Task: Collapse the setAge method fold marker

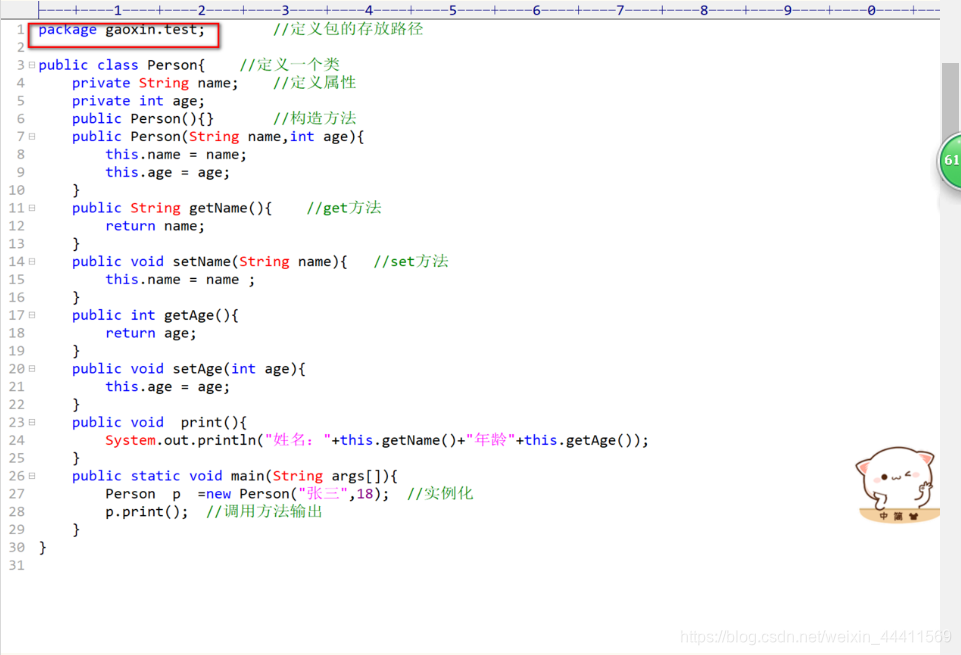Action: click(x=32, y=369)
